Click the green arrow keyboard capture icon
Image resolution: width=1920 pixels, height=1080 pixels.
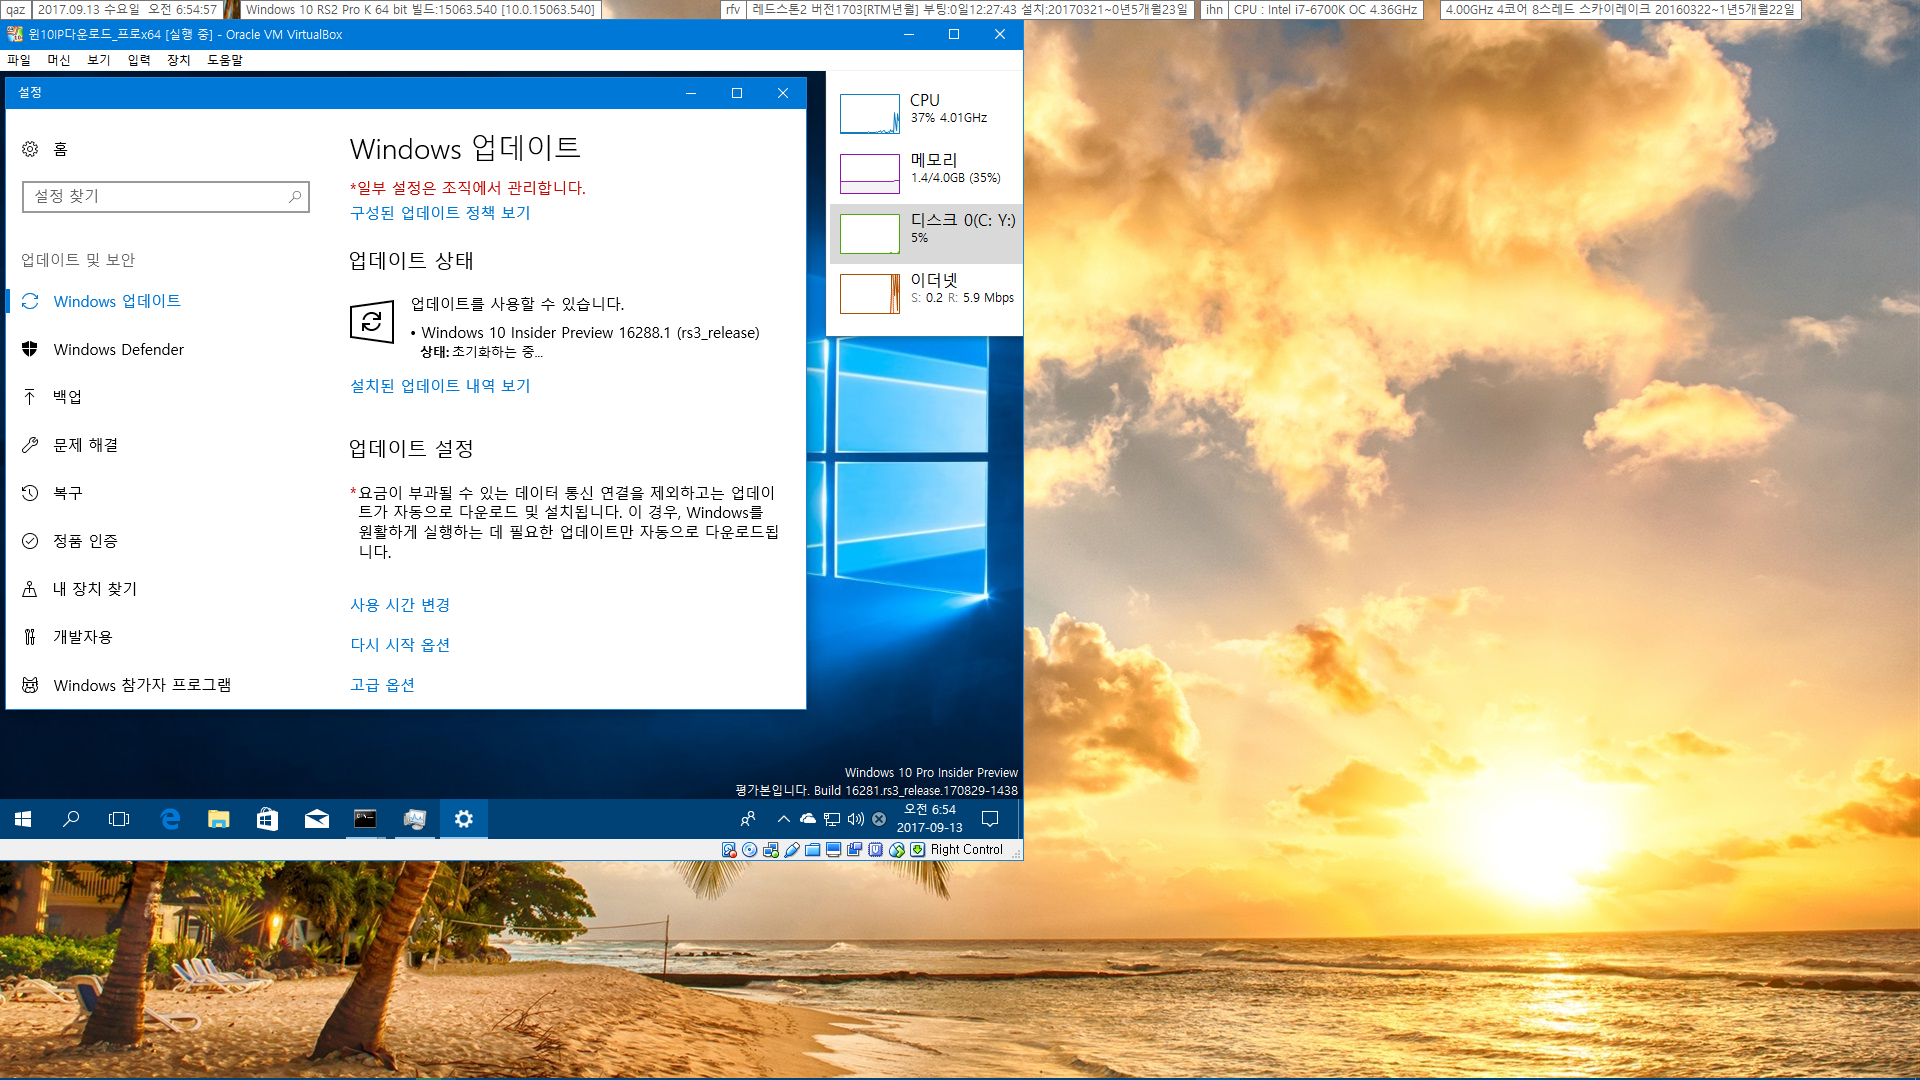point(917,850)
